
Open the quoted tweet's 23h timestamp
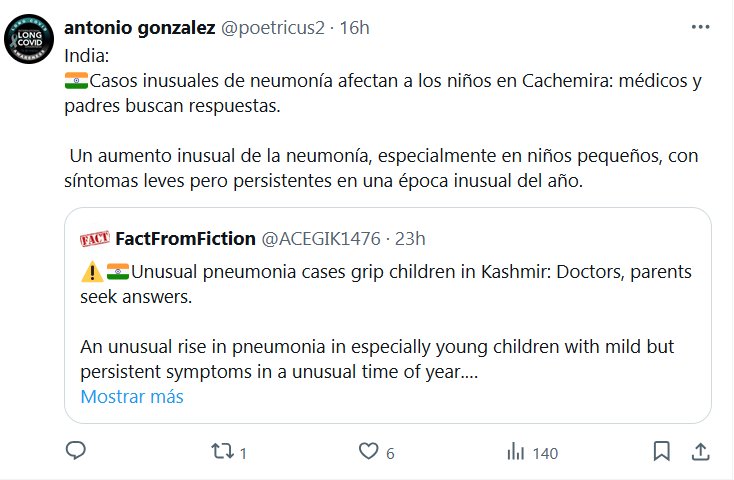tap(410, 238)
